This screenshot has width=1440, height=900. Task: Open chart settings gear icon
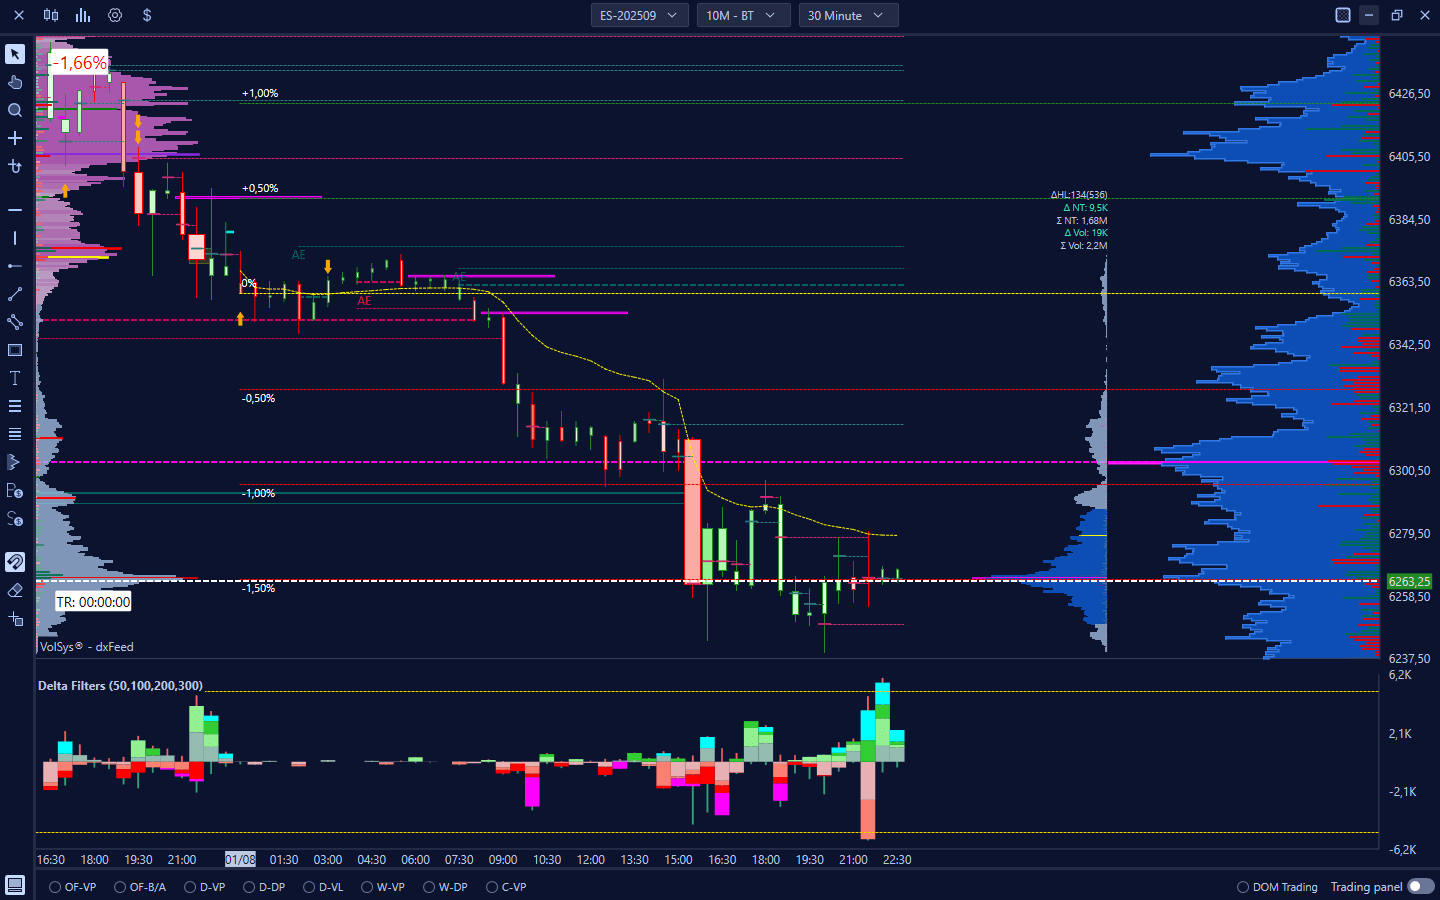pos(115,15)
